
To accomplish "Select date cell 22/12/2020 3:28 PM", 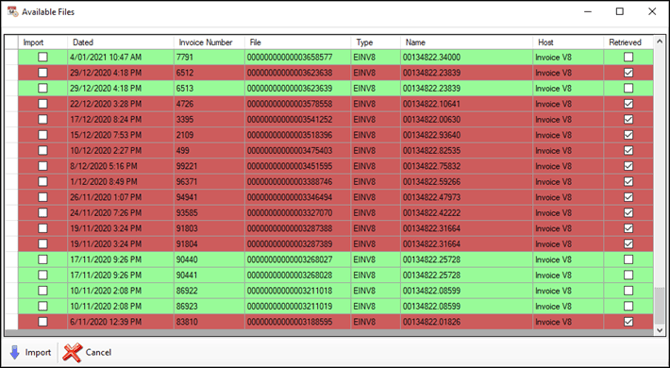I will tap(120, 104).
